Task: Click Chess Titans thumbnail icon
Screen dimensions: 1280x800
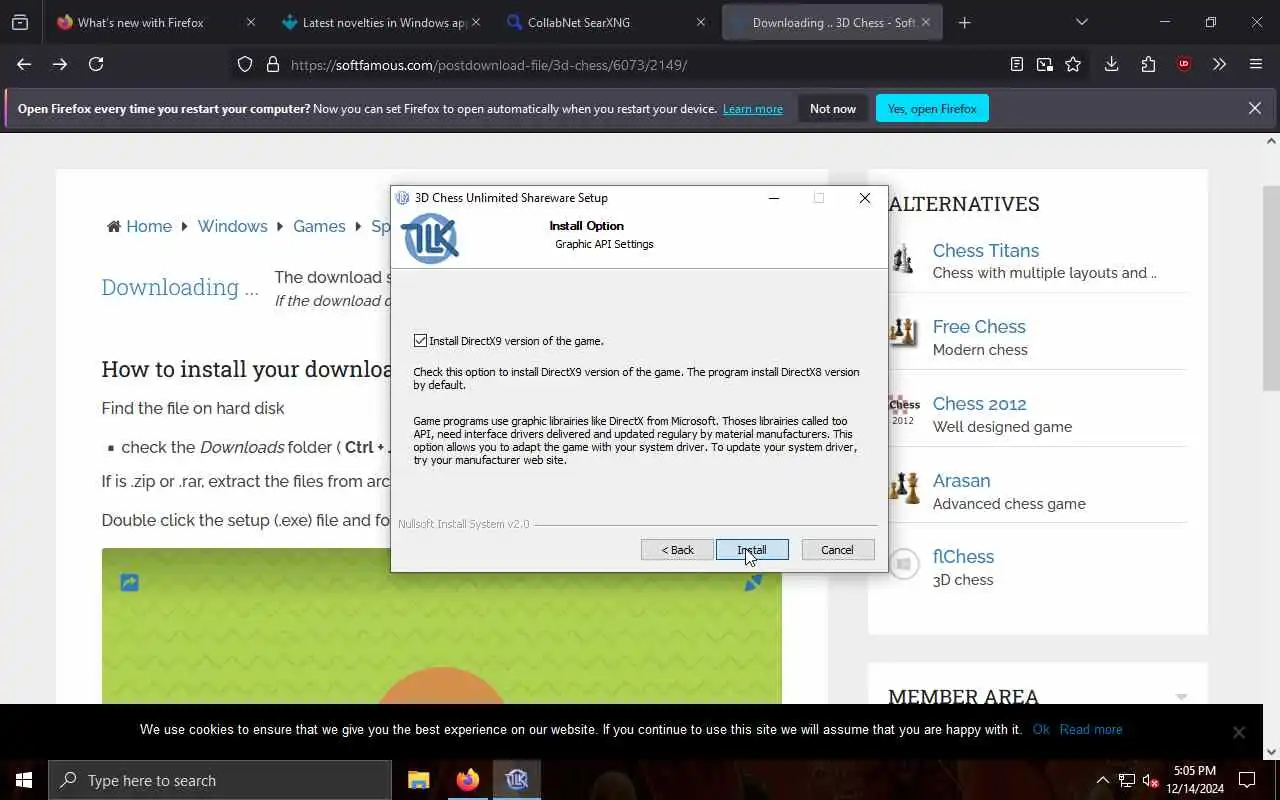Action: 904,259
